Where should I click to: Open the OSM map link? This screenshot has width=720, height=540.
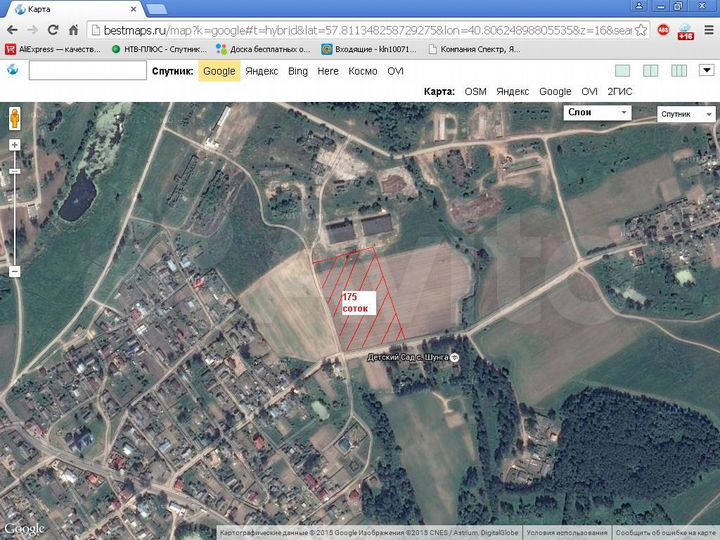click(475, 91)
